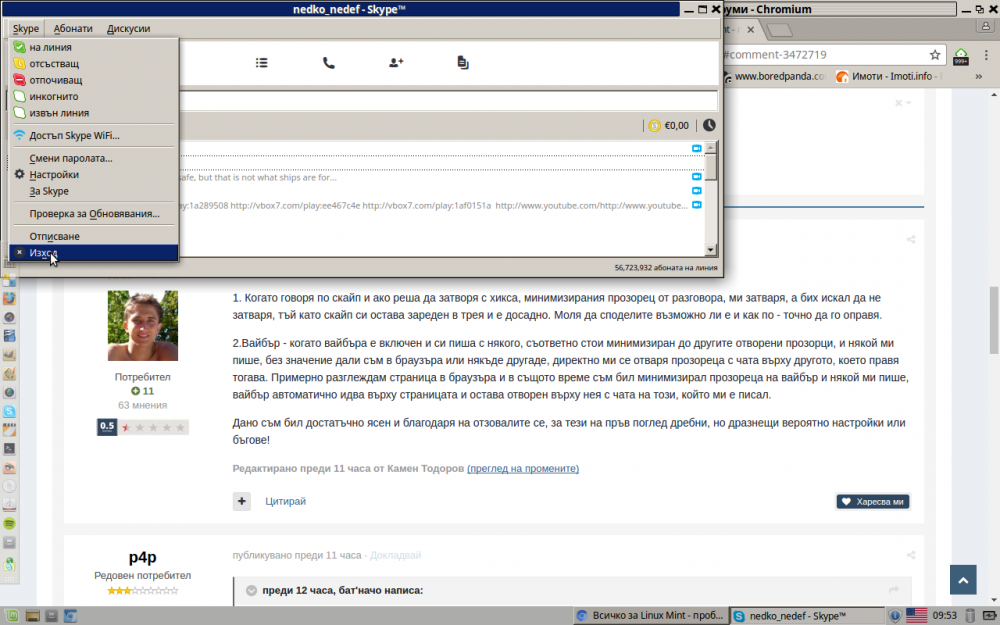Collapse quoted text by бат'начо

(x=251, y=591)
